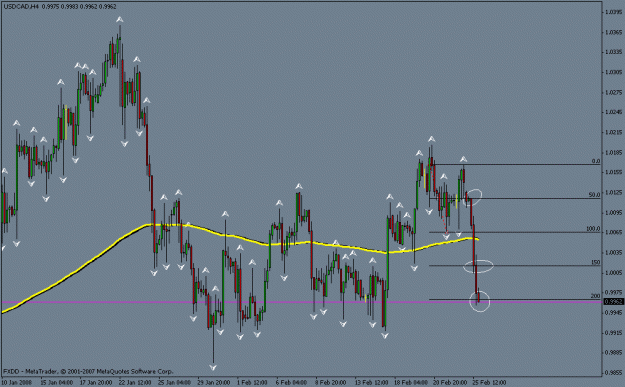Click the 1.0365 price axis label
625x387 pixels.
(613, 32)
